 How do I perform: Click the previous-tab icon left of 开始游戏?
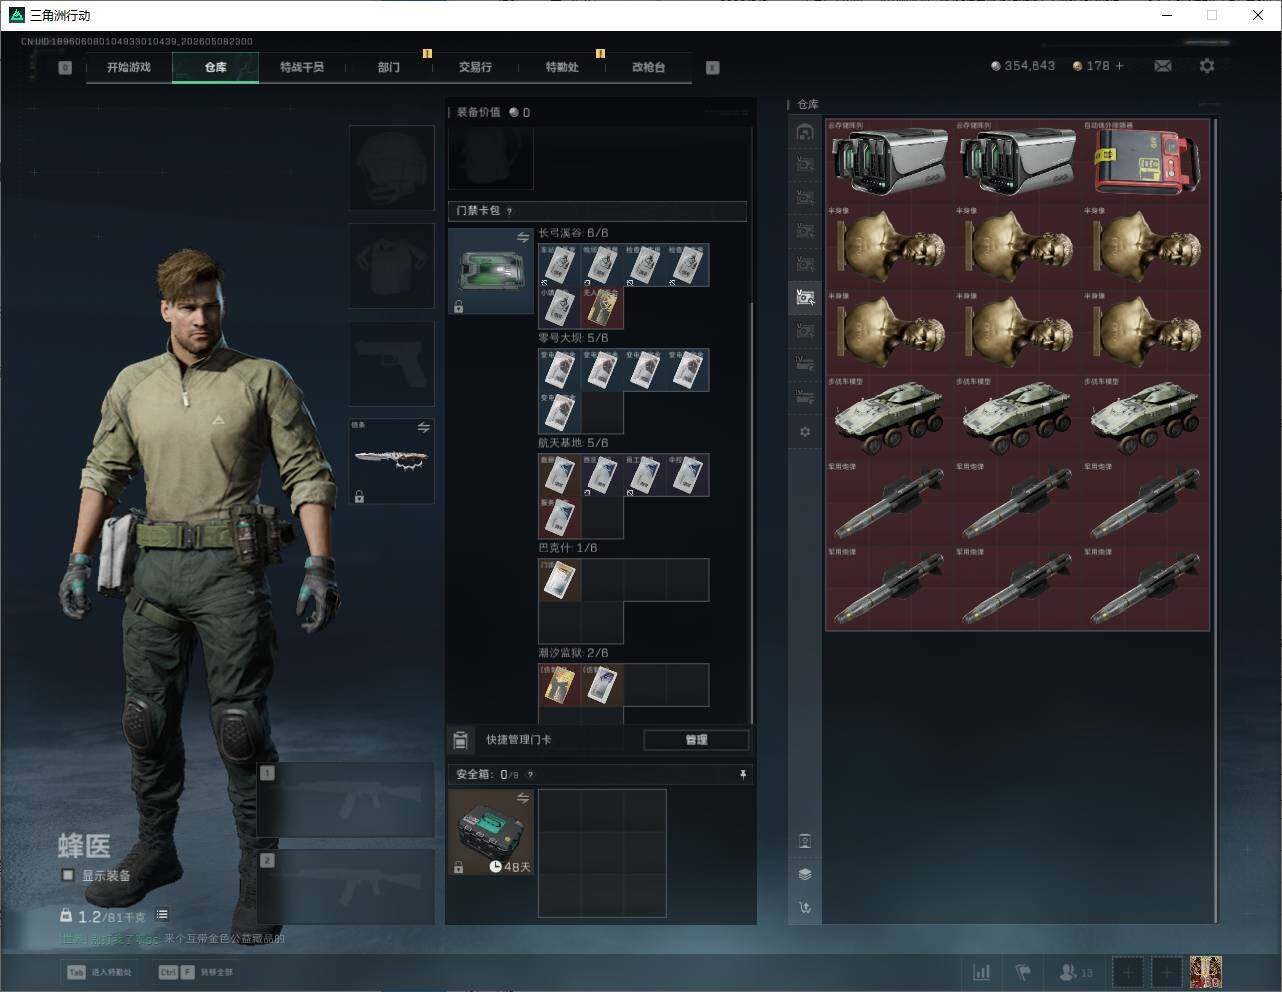65,68
